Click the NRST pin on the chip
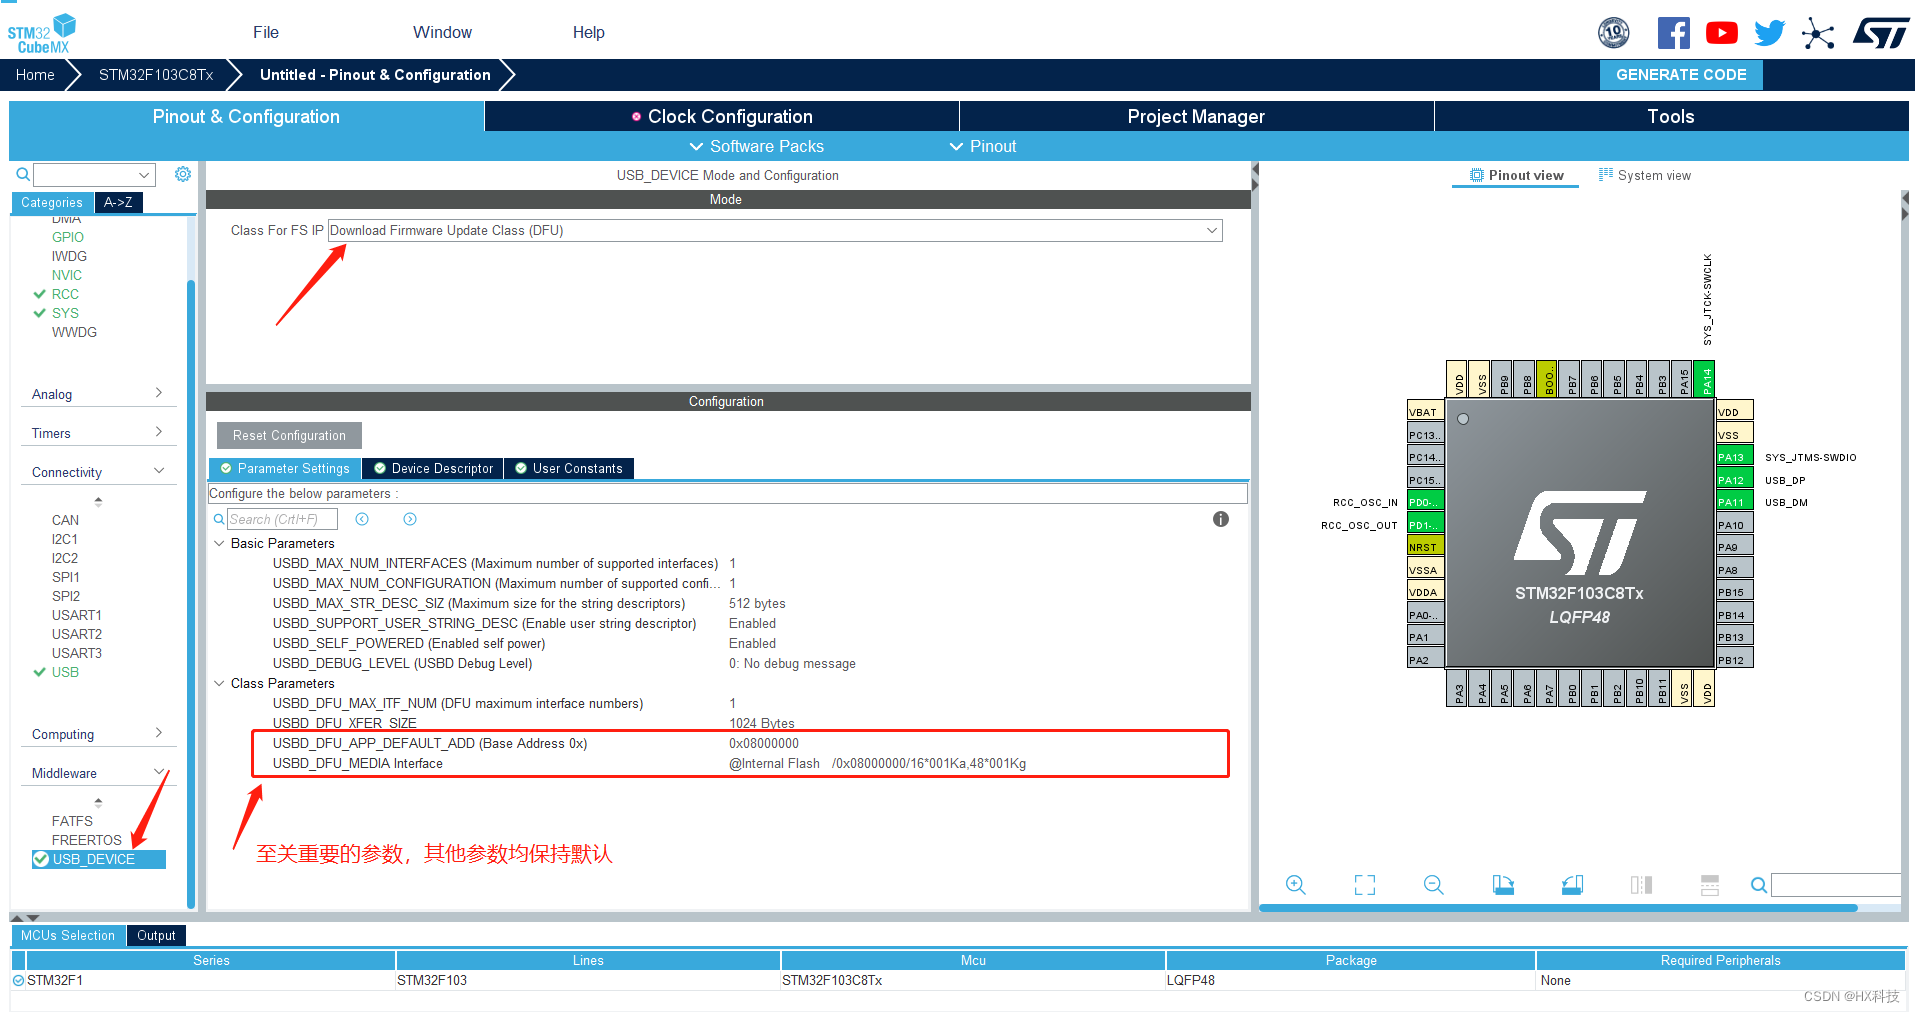1915x1012 pixels. 1425,547
